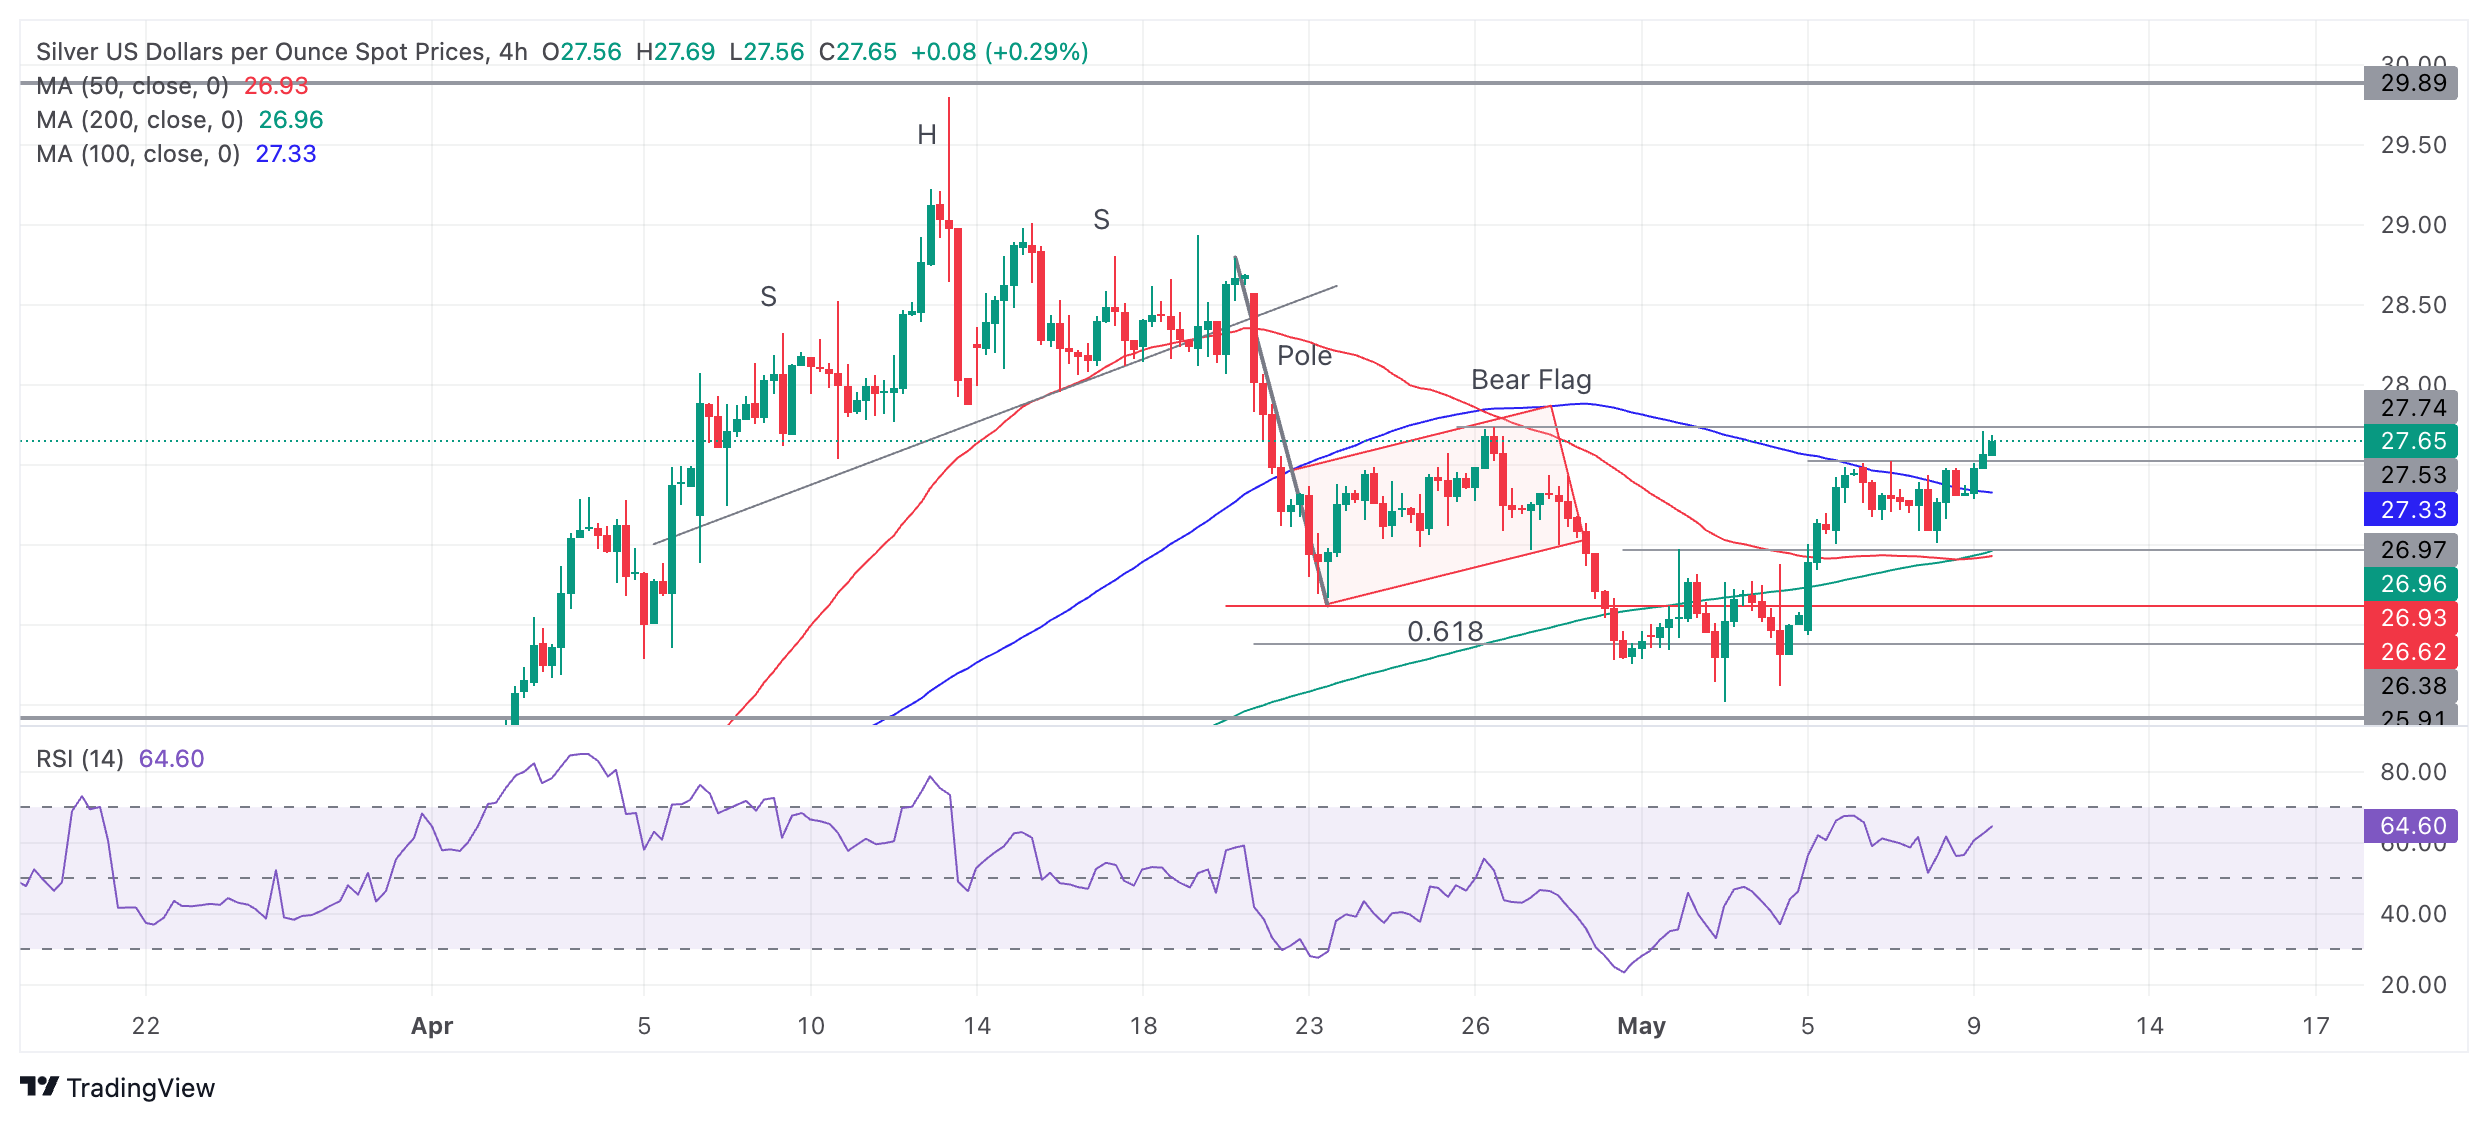Screen dimensions: 2488x1122
Task: Click the 26.38 gray support level tag
Action: 2412,686
